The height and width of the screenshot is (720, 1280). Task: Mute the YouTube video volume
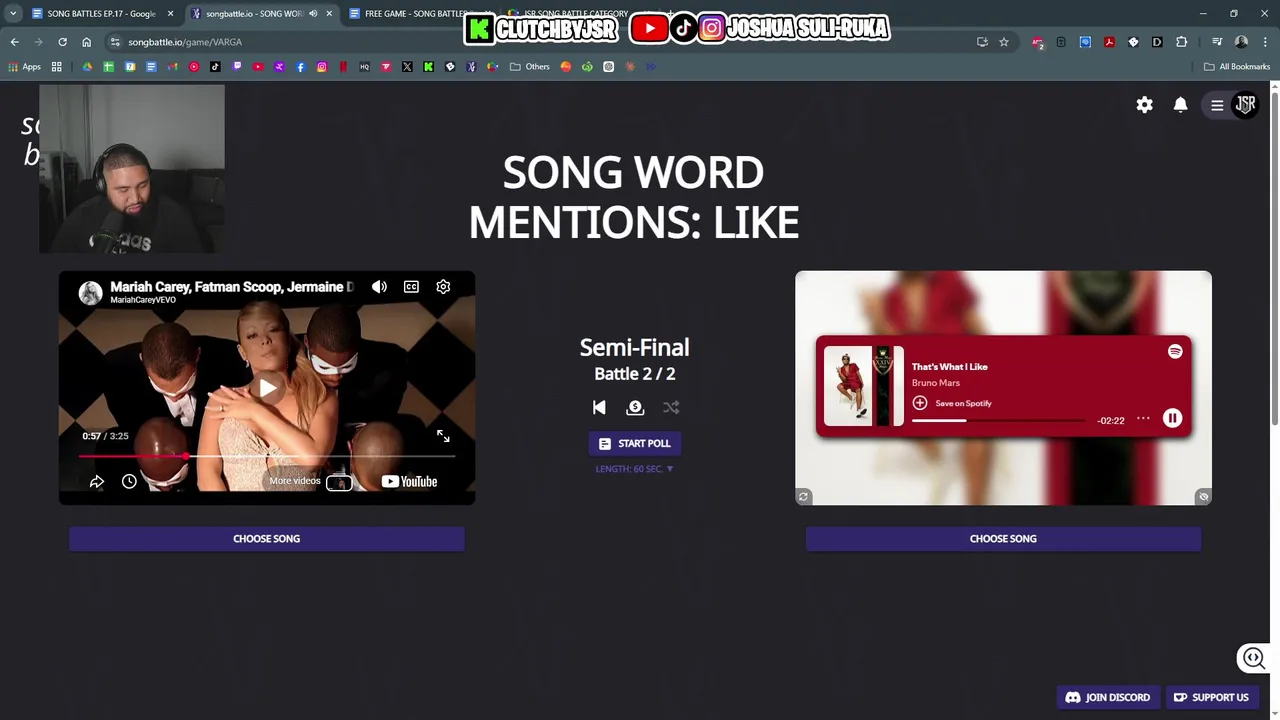(x=379, y=287)
